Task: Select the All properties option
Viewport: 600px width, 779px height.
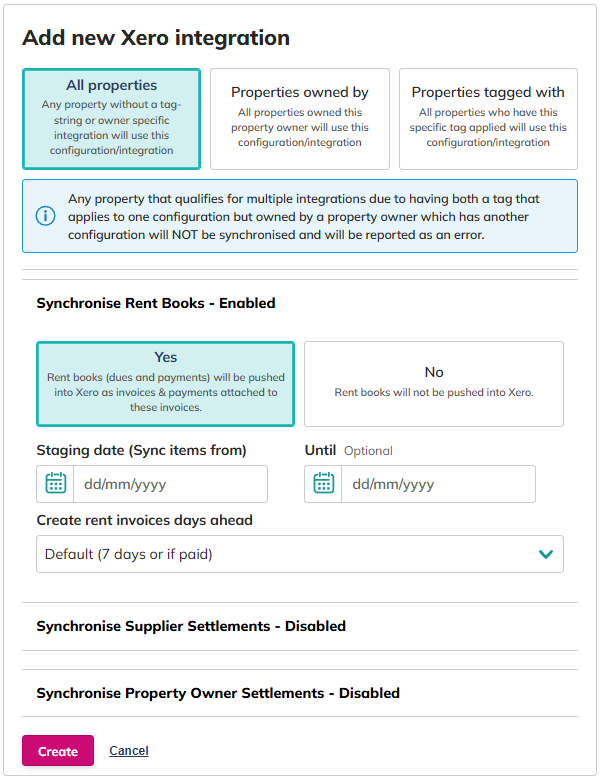Action: pyautogui.click(x=111, y=118)
